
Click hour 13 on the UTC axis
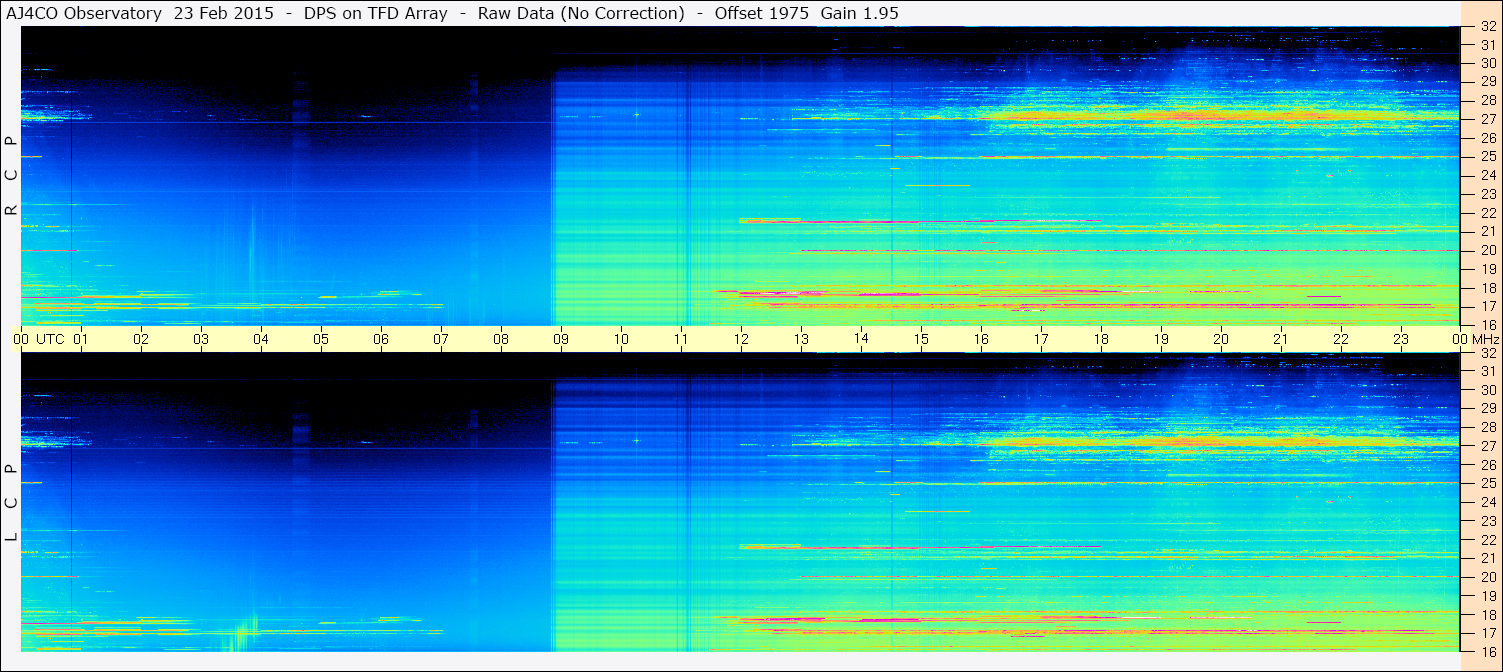tap(801, 339)
